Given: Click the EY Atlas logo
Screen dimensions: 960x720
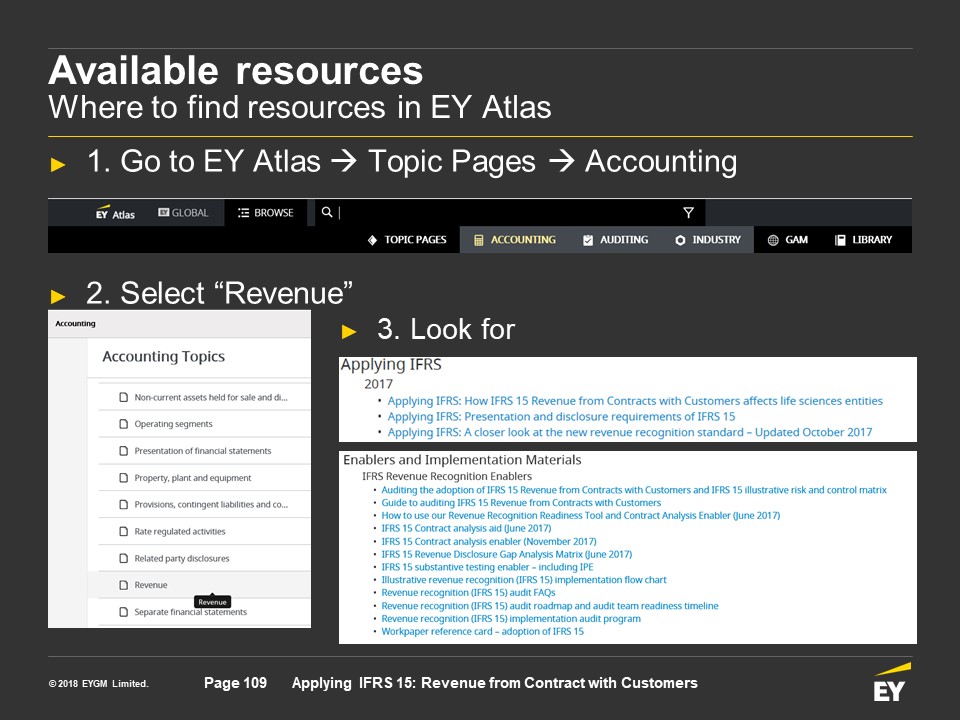Looking at the screenshot, I should point(115,213).
